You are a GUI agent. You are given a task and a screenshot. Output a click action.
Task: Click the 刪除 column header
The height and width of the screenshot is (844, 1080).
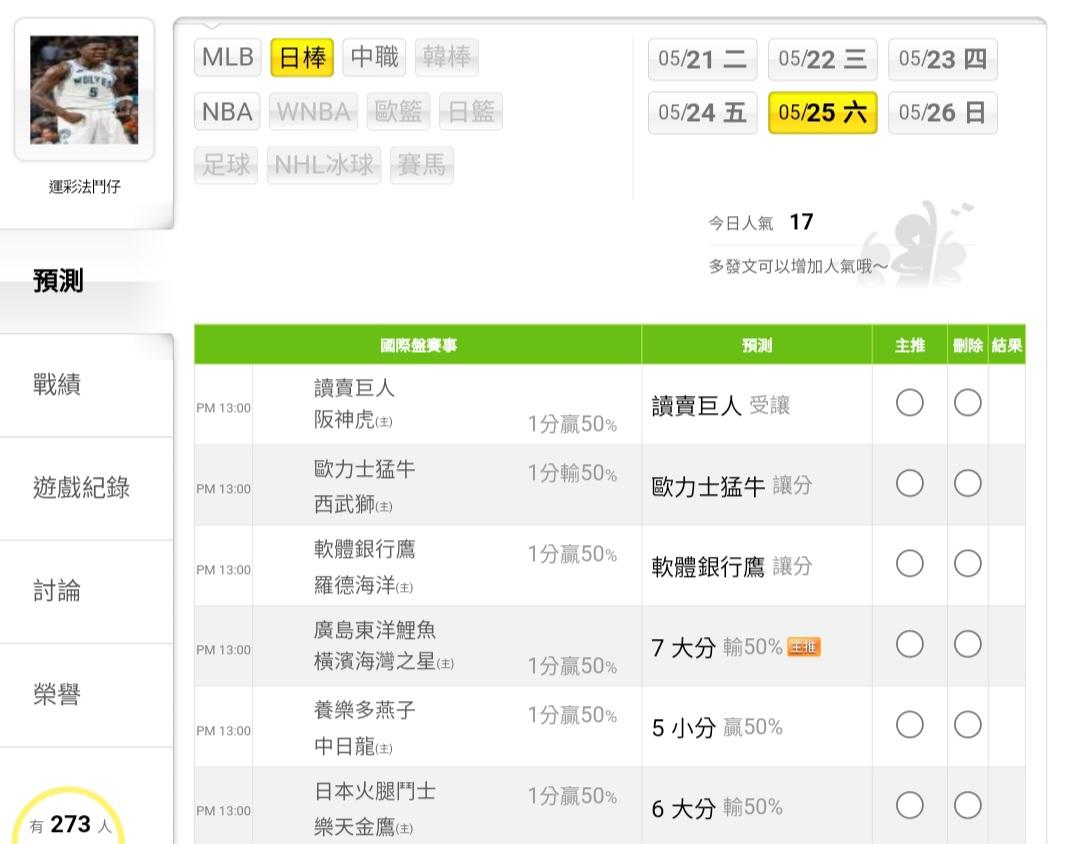pos(967,345)
